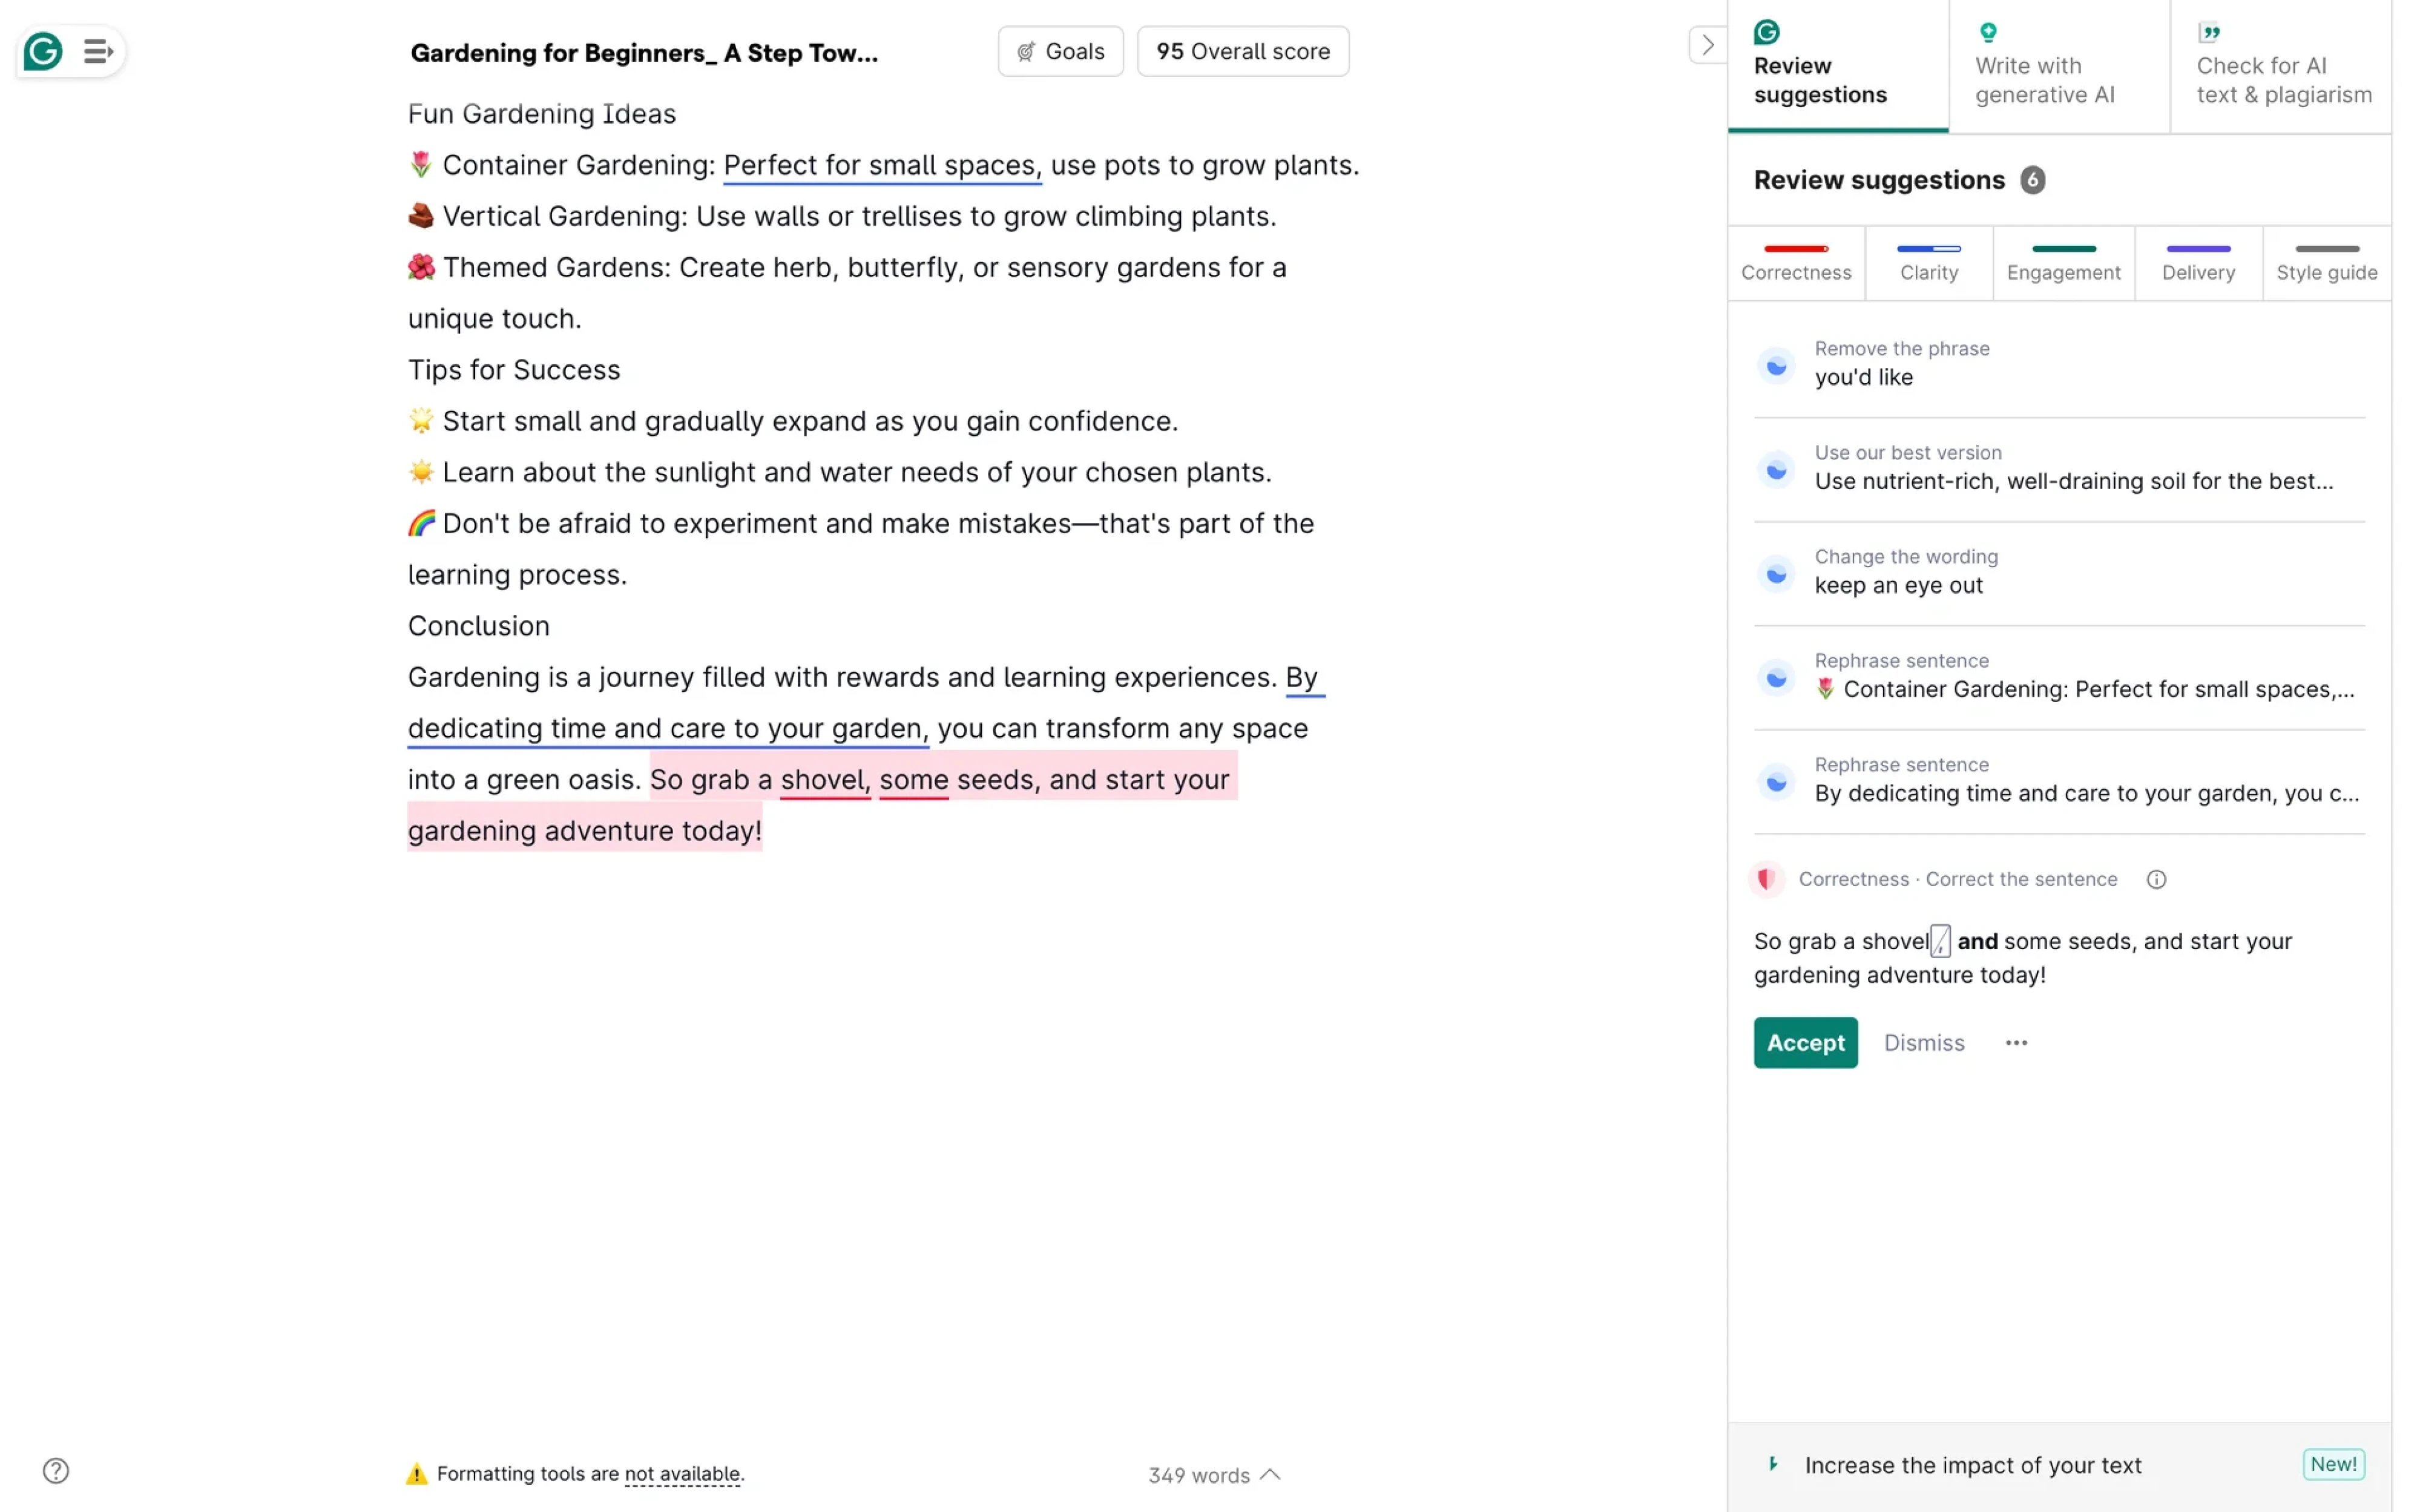The image size is (2420, 1512).
Task: Click the info icon beside Correct the sentence
Action: (2156, 880)
